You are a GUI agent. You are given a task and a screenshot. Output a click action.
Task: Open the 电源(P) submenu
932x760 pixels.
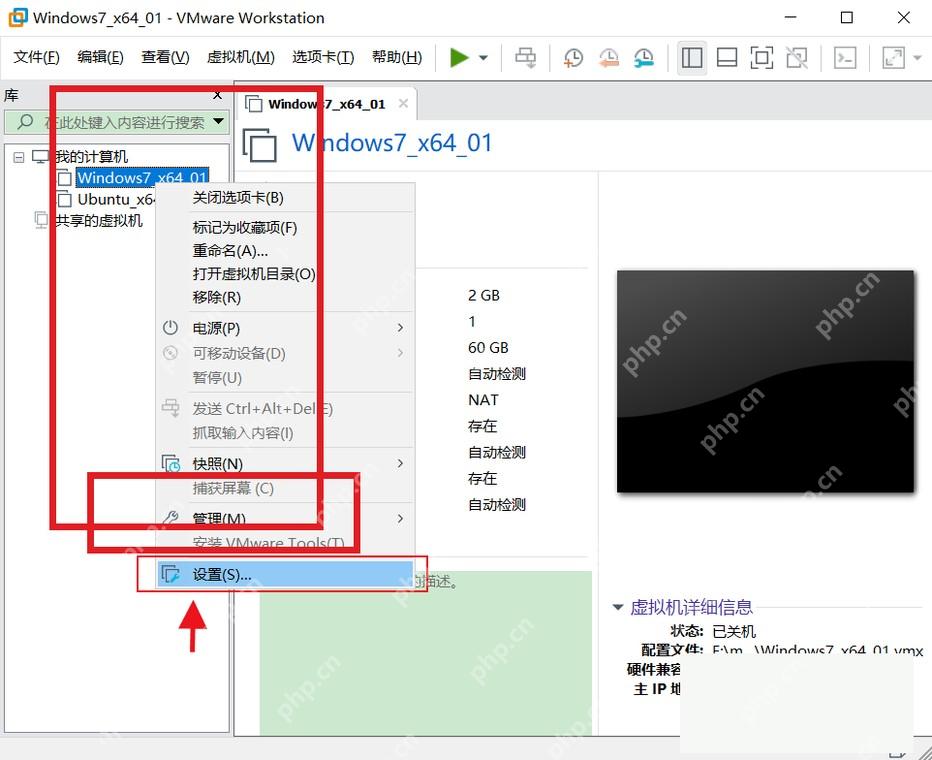[285, 328]
